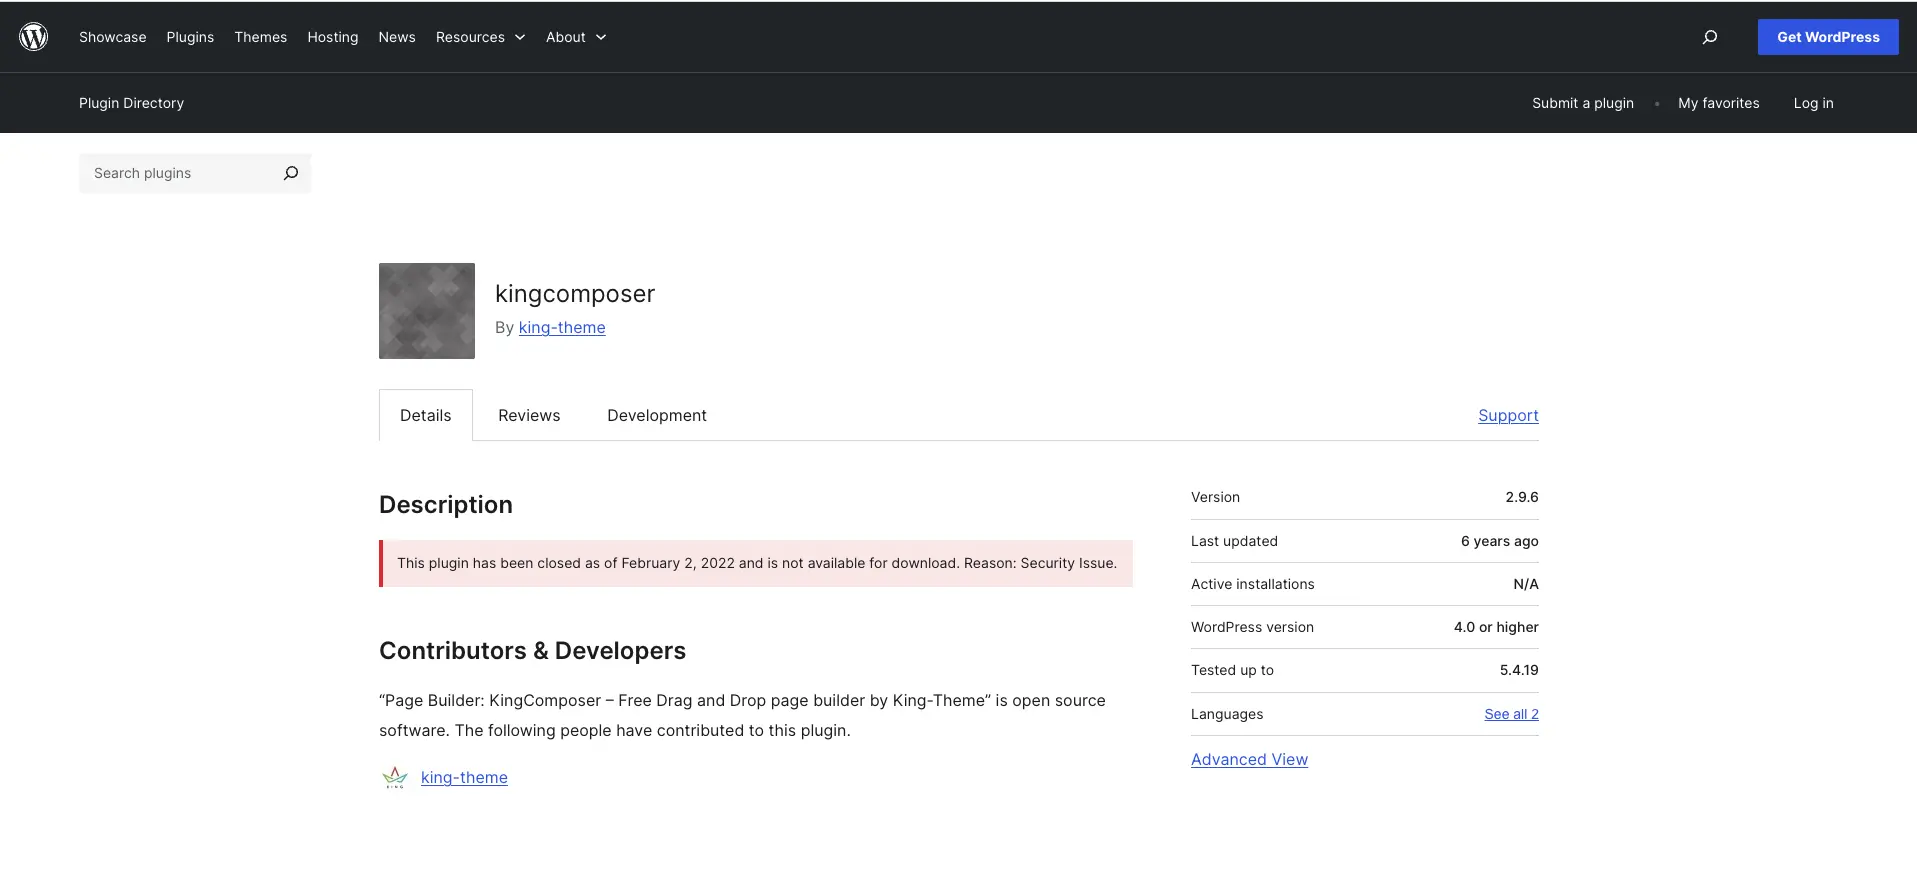The image size is (1917, 889).
Task: Expand the About dropdown menu
Action: click(x=576, y=37)
